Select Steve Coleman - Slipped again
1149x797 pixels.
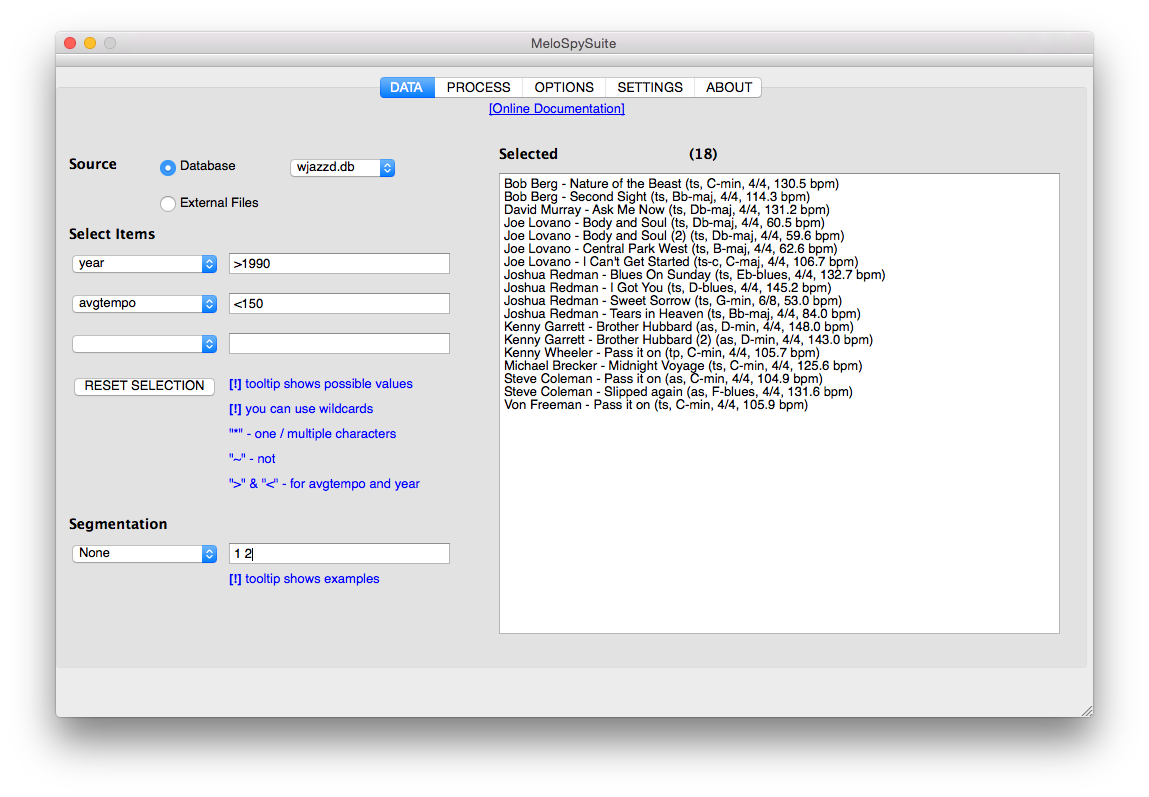pos(679,392)
